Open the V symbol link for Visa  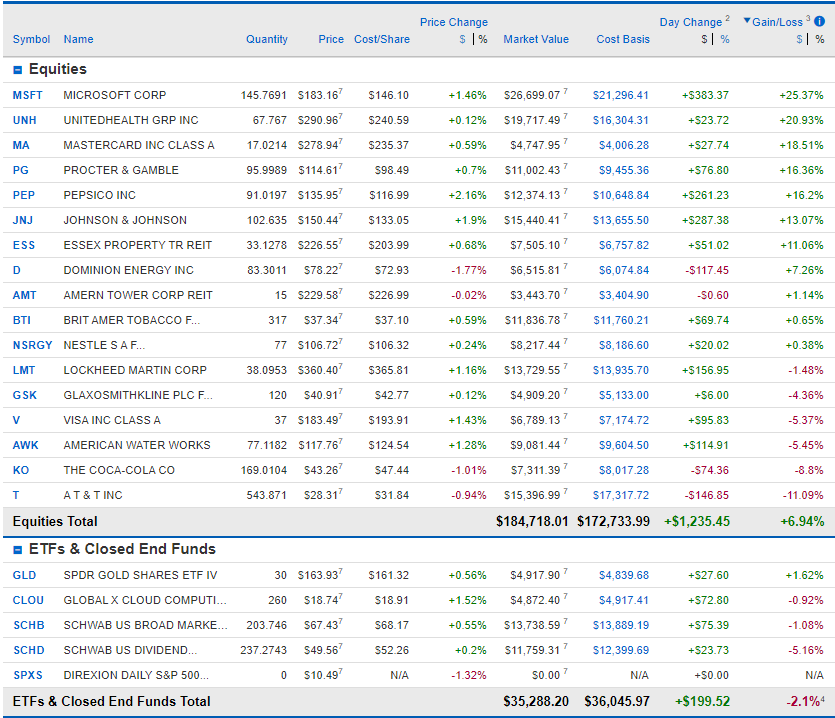(16, 421)
